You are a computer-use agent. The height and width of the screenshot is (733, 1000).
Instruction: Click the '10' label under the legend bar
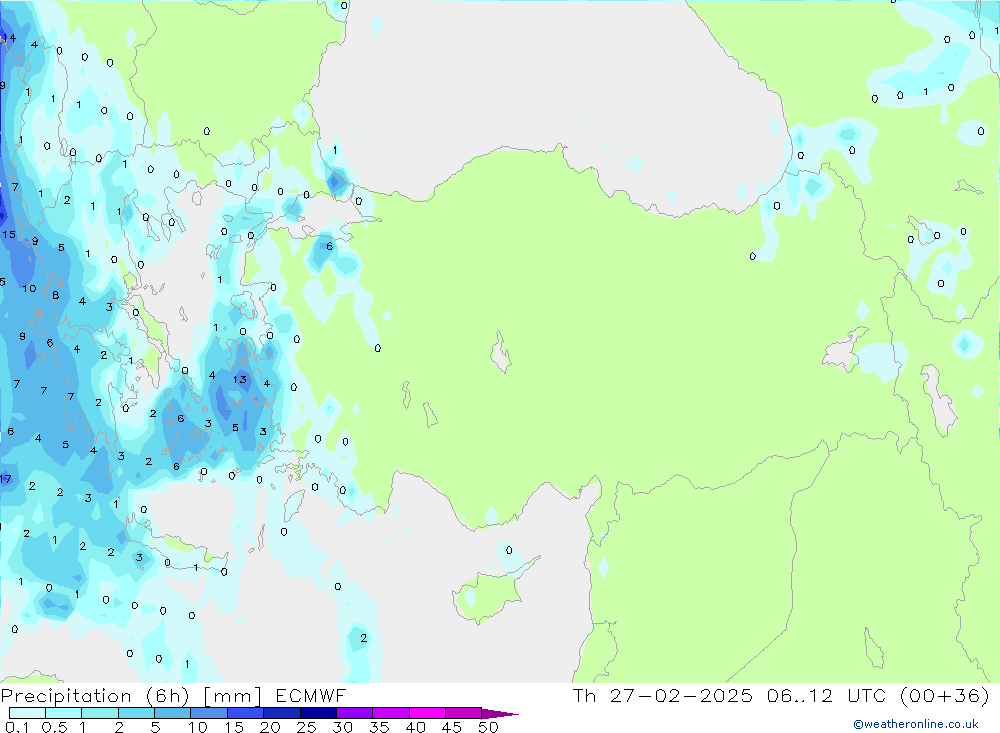[198, 727]
